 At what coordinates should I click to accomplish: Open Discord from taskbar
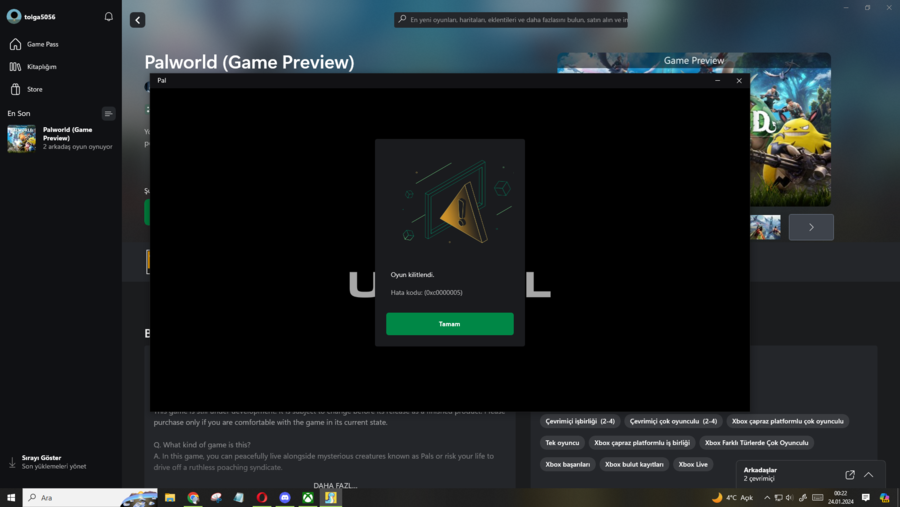tap(285, 498)
